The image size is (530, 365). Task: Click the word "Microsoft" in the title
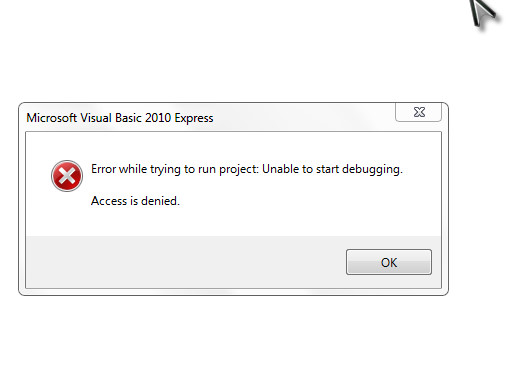(52, 118)
